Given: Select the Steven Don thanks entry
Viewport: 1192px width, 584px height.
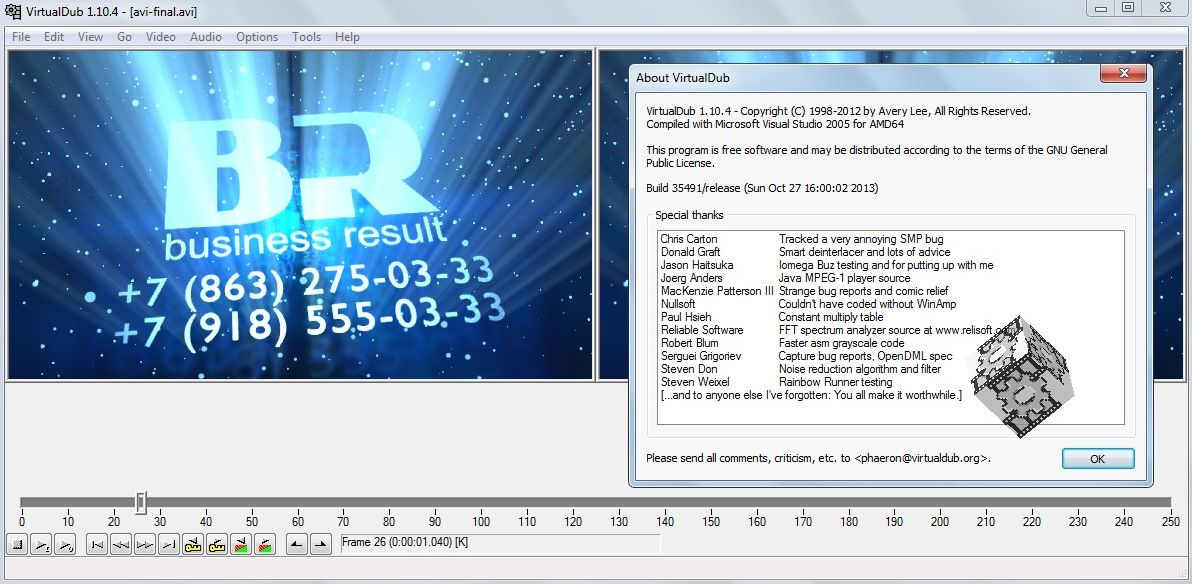Looking at the screenshot, I should (689, 369).
